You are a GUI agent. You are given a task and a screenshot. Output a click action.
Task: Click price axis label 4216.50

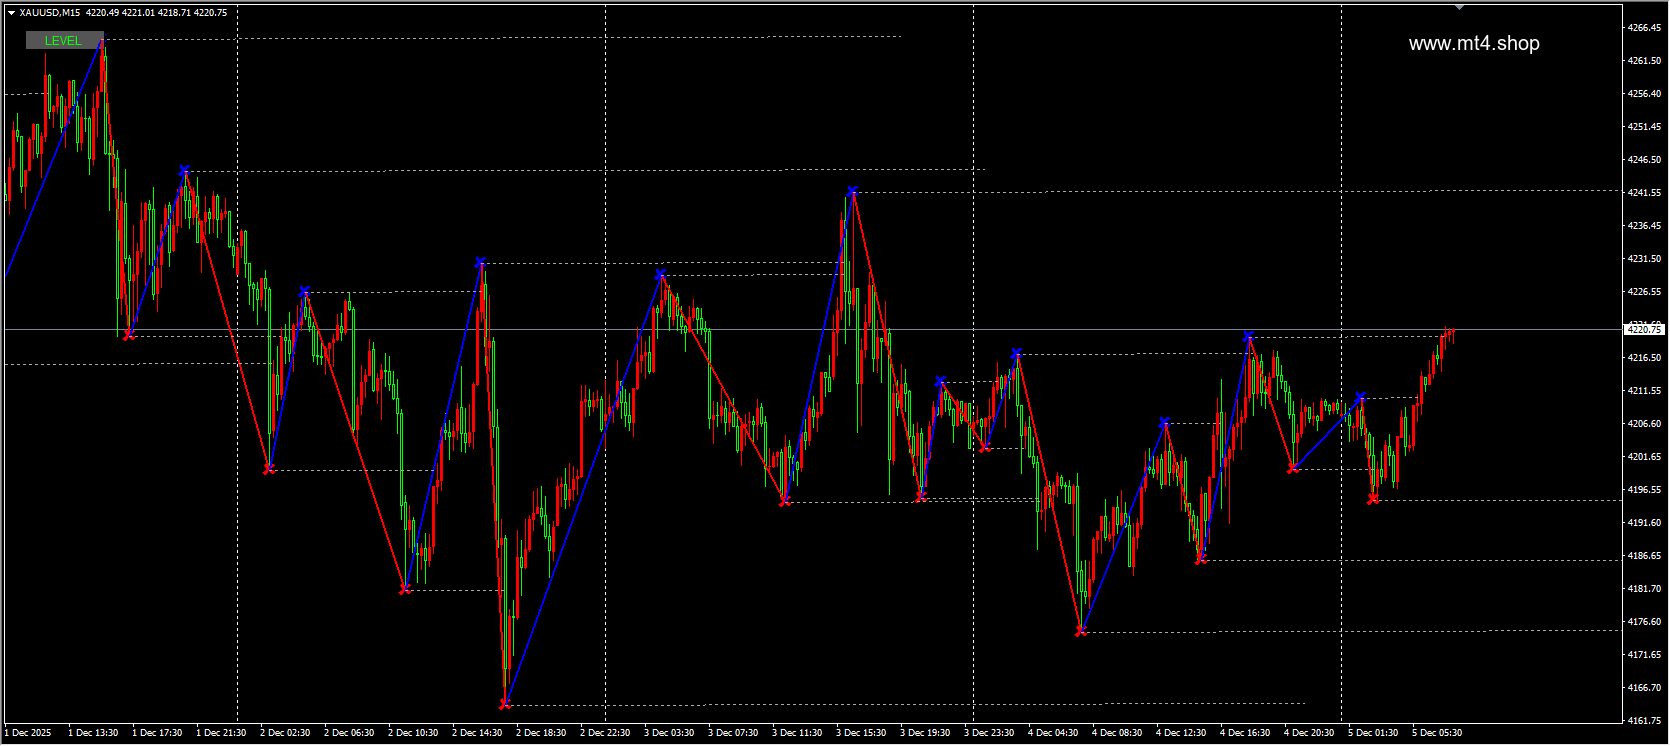pos(1644,358)
